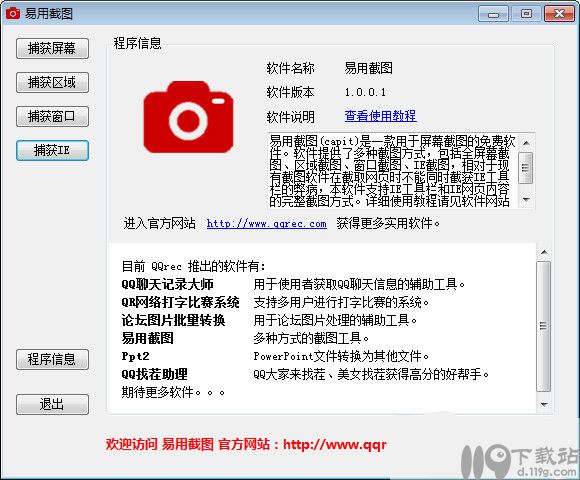The image size is (580, 480).
Task: Quit the app with 退出 button
Action: pyautogui.click(x=52, y=404)
